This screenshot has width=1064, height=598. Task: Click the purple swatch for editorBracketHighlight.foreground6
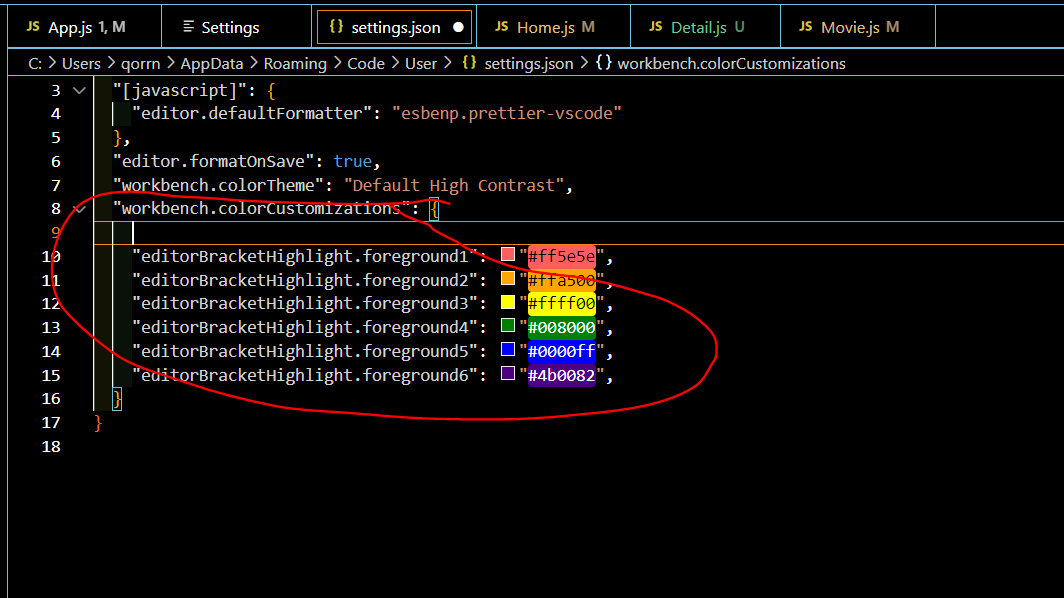point(508,374)
